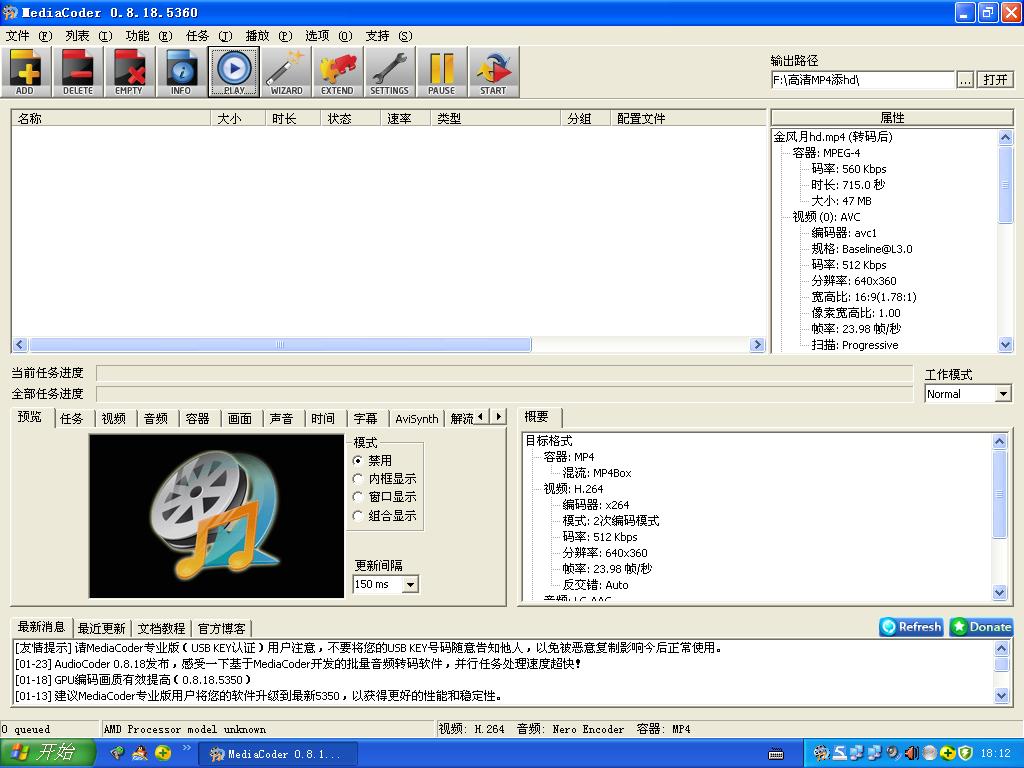1024x768 pixels.
Task: Open the 工作模式 Normal dropdown
Action: tap(1003, 394)
